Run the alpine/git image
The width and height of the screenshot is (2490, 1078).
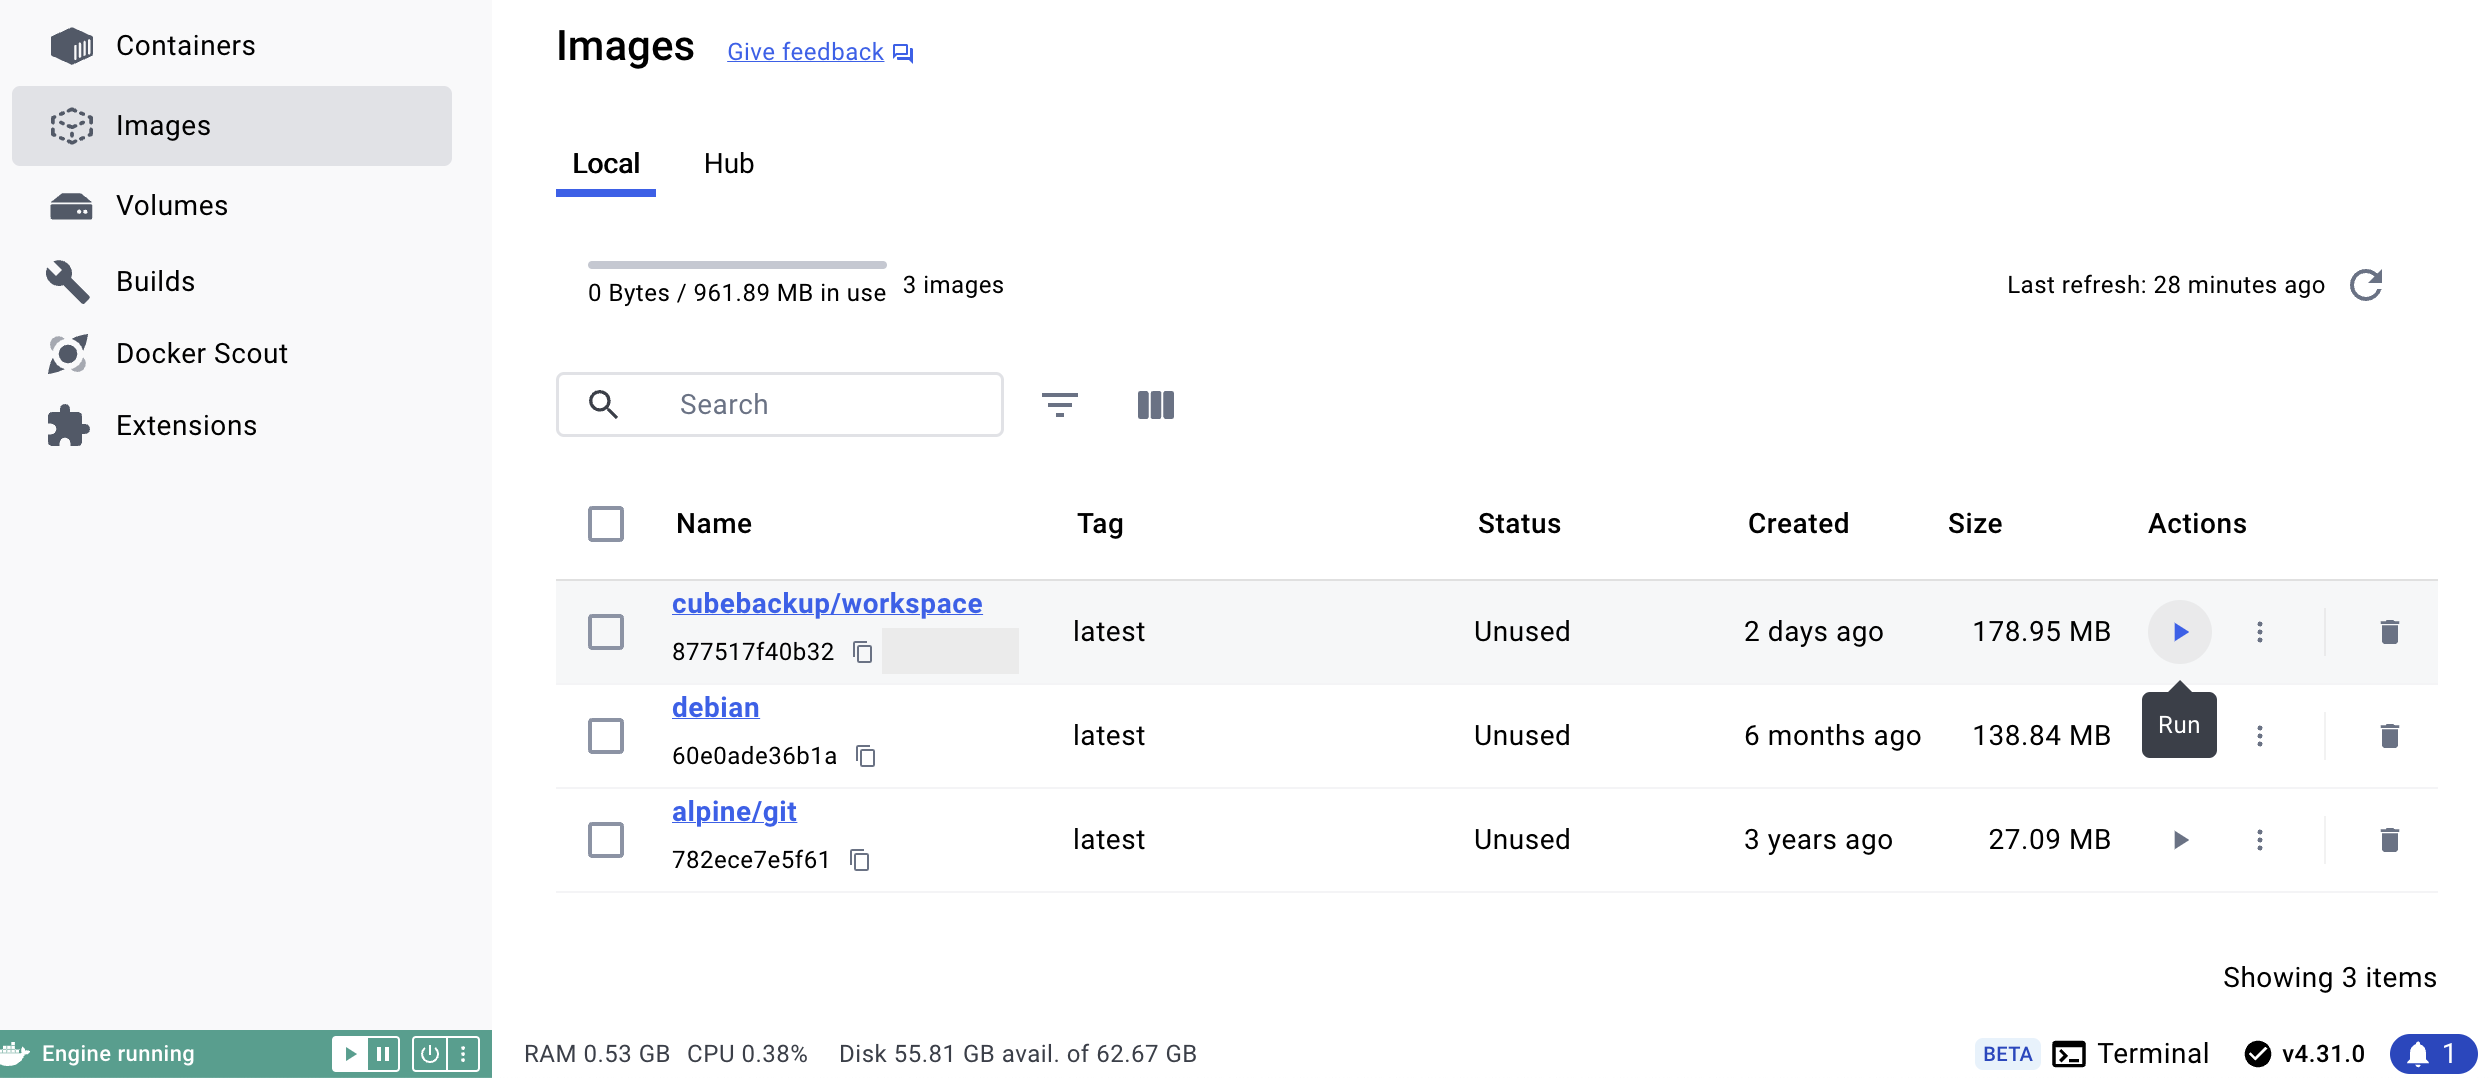(x=2180, y=840)
